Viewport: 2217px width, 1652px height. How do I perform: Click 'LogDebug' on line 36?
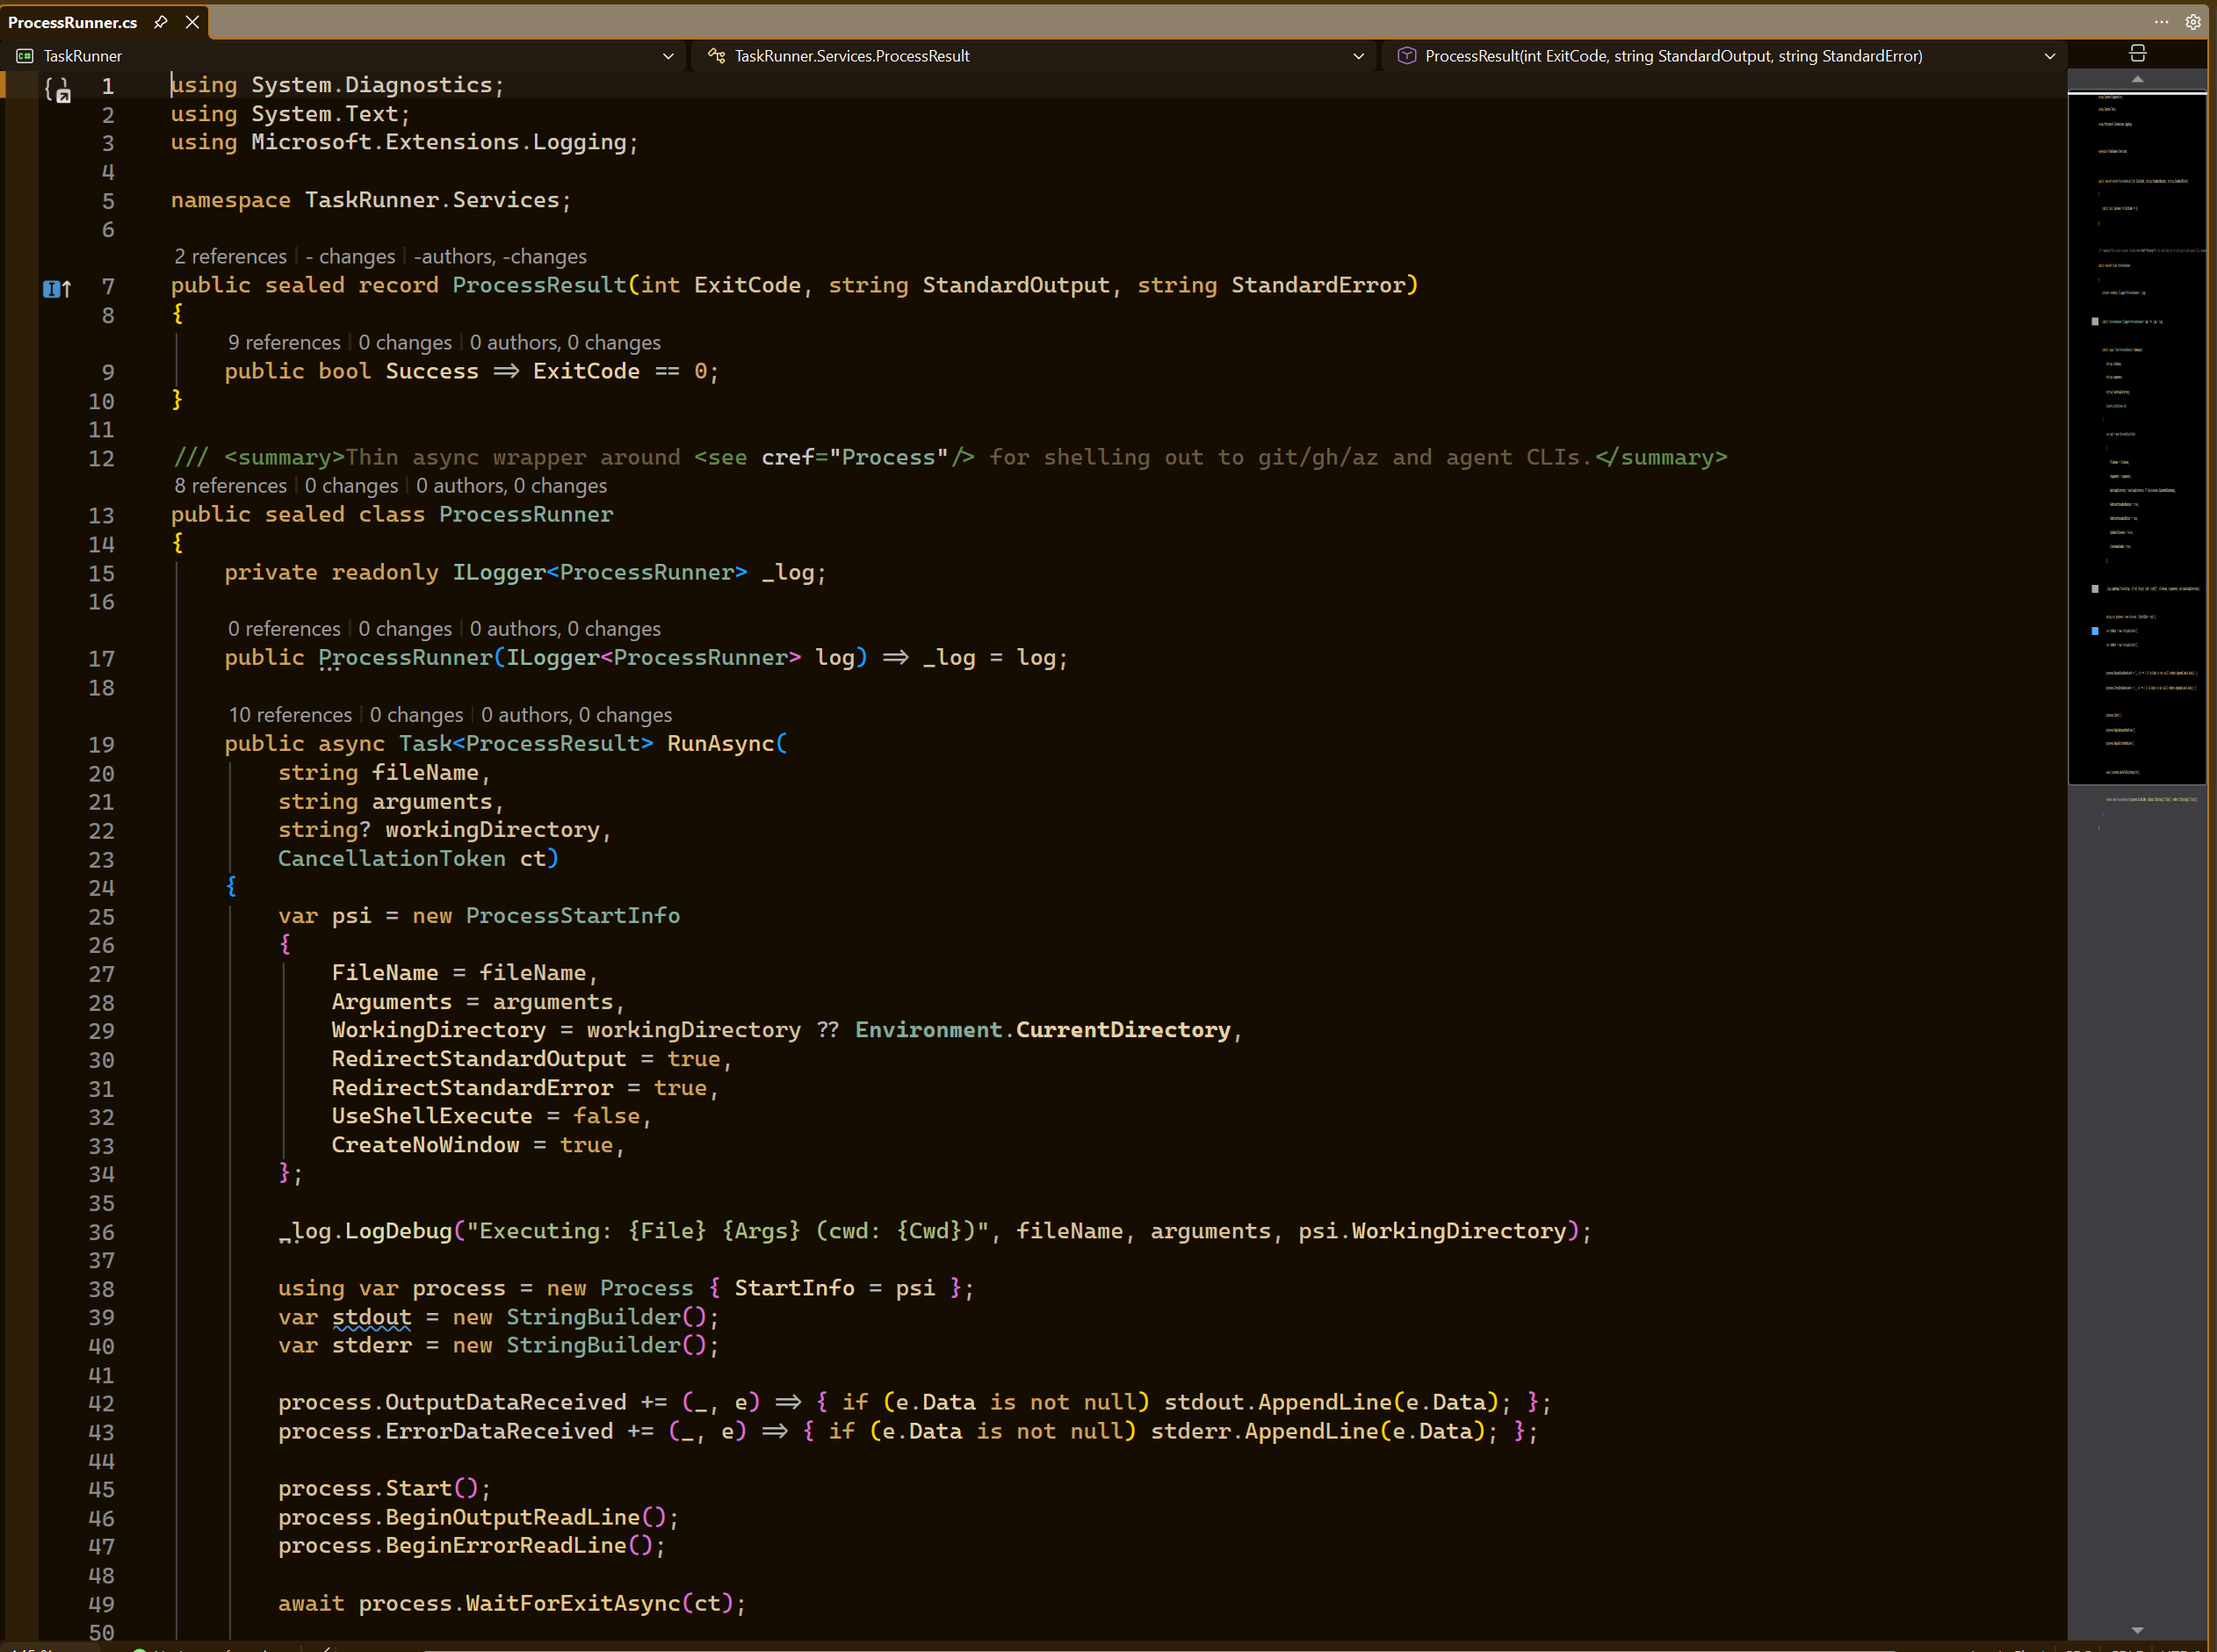399,1231
